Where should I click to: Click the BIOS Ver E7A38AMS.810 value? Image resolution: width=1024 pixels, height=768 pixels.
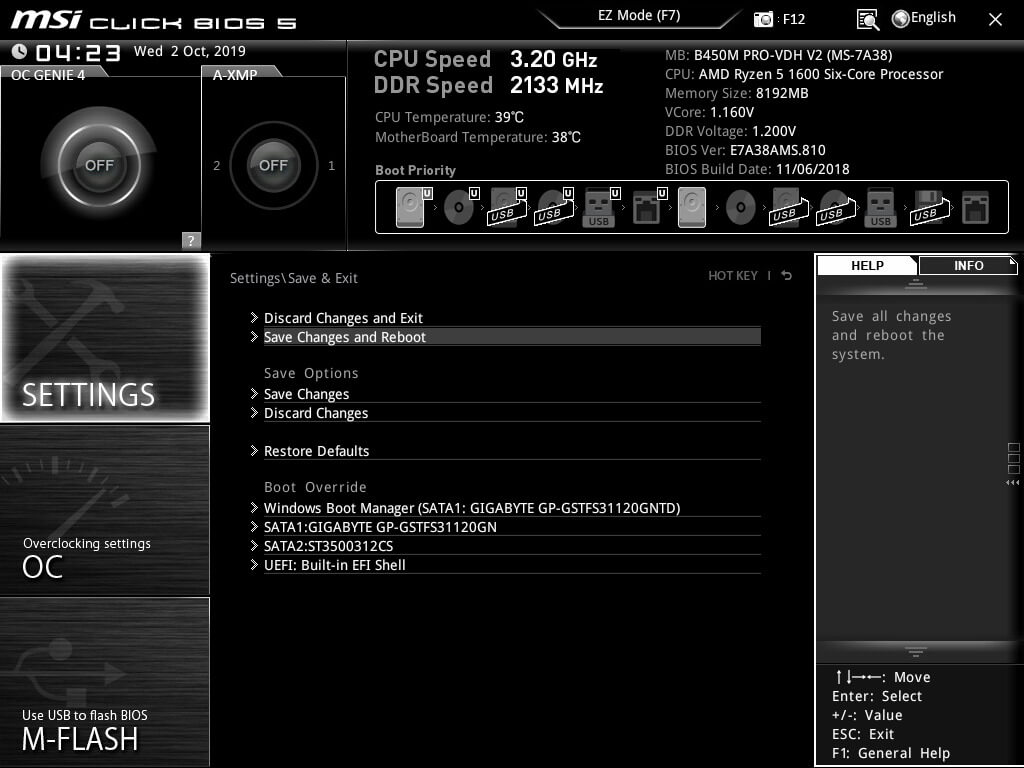778,150
